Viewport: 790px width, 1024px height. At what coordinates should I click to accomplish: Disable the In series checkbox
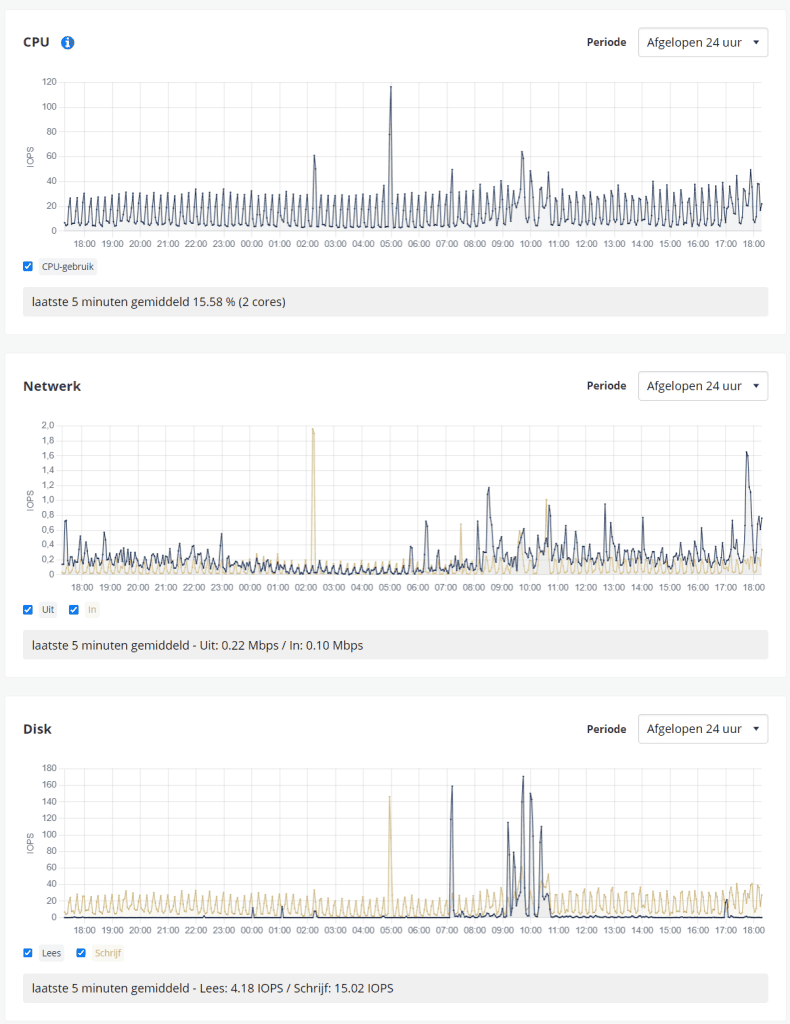[x=74, y=610]
